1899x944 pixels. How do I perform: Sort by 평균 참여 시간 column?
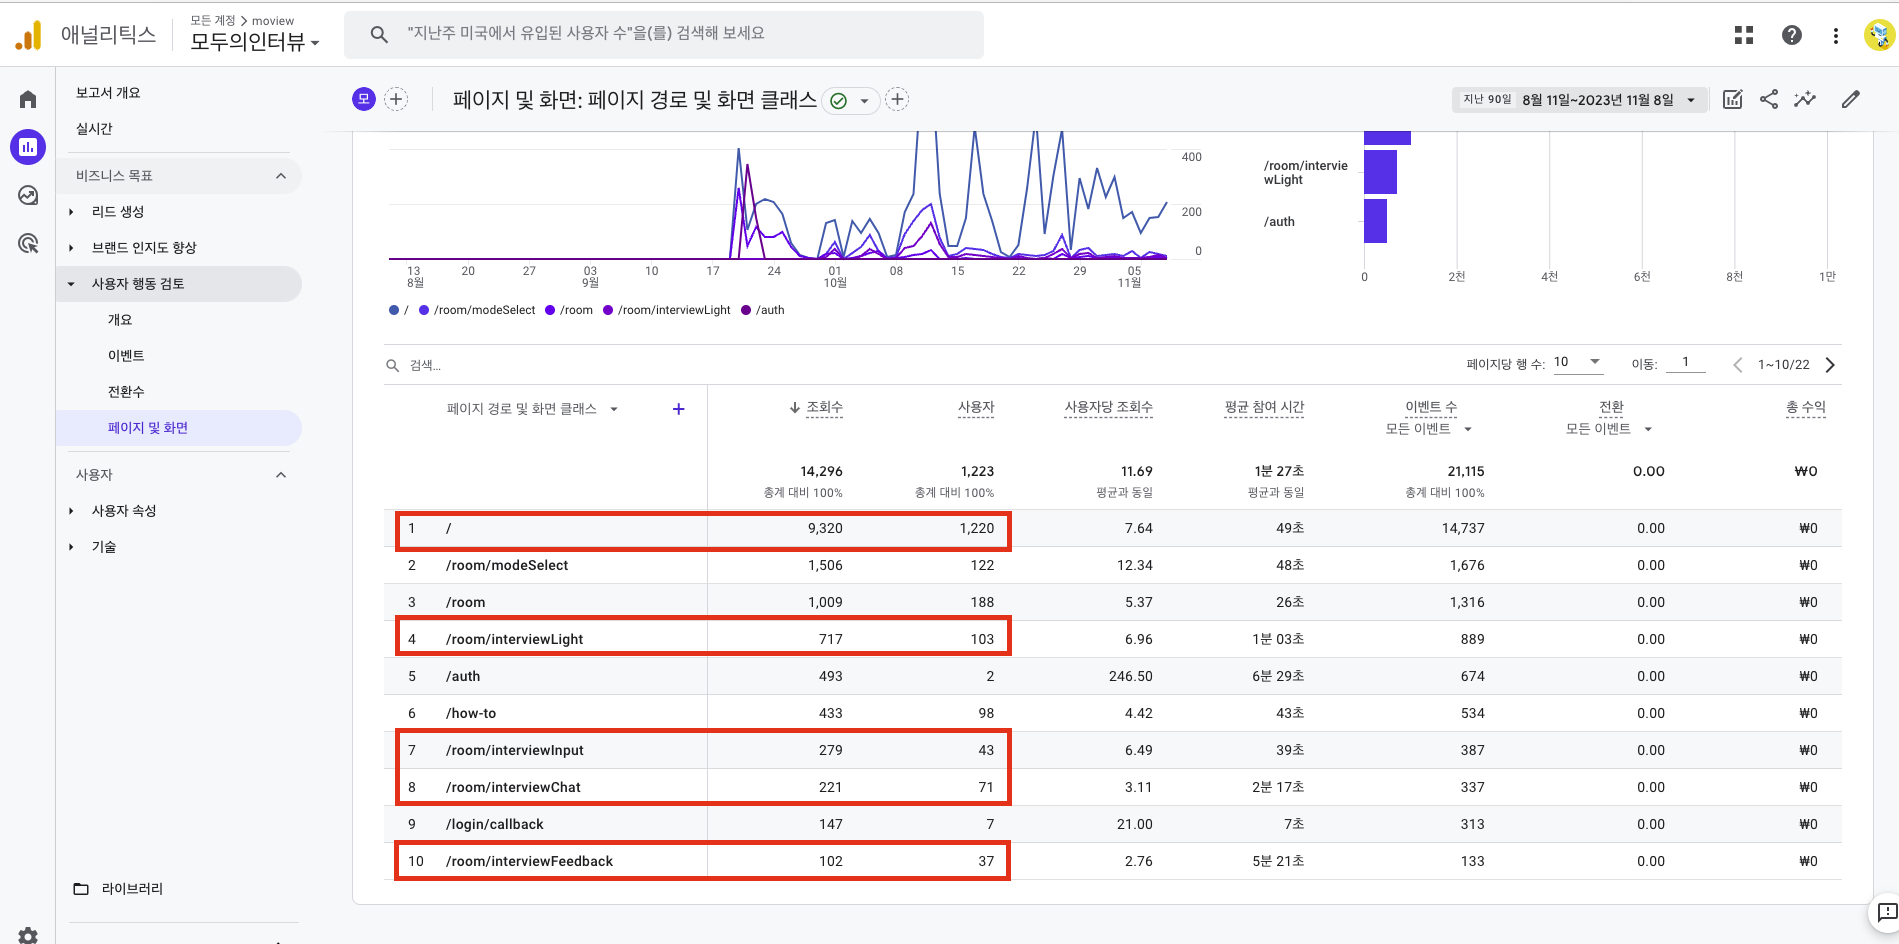(1264, 407)
